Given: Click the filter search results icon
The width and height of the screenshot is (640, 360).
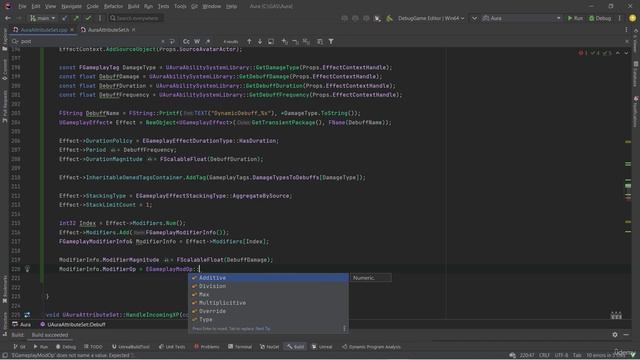Looking at the screenshot, I should click(331, 41).
